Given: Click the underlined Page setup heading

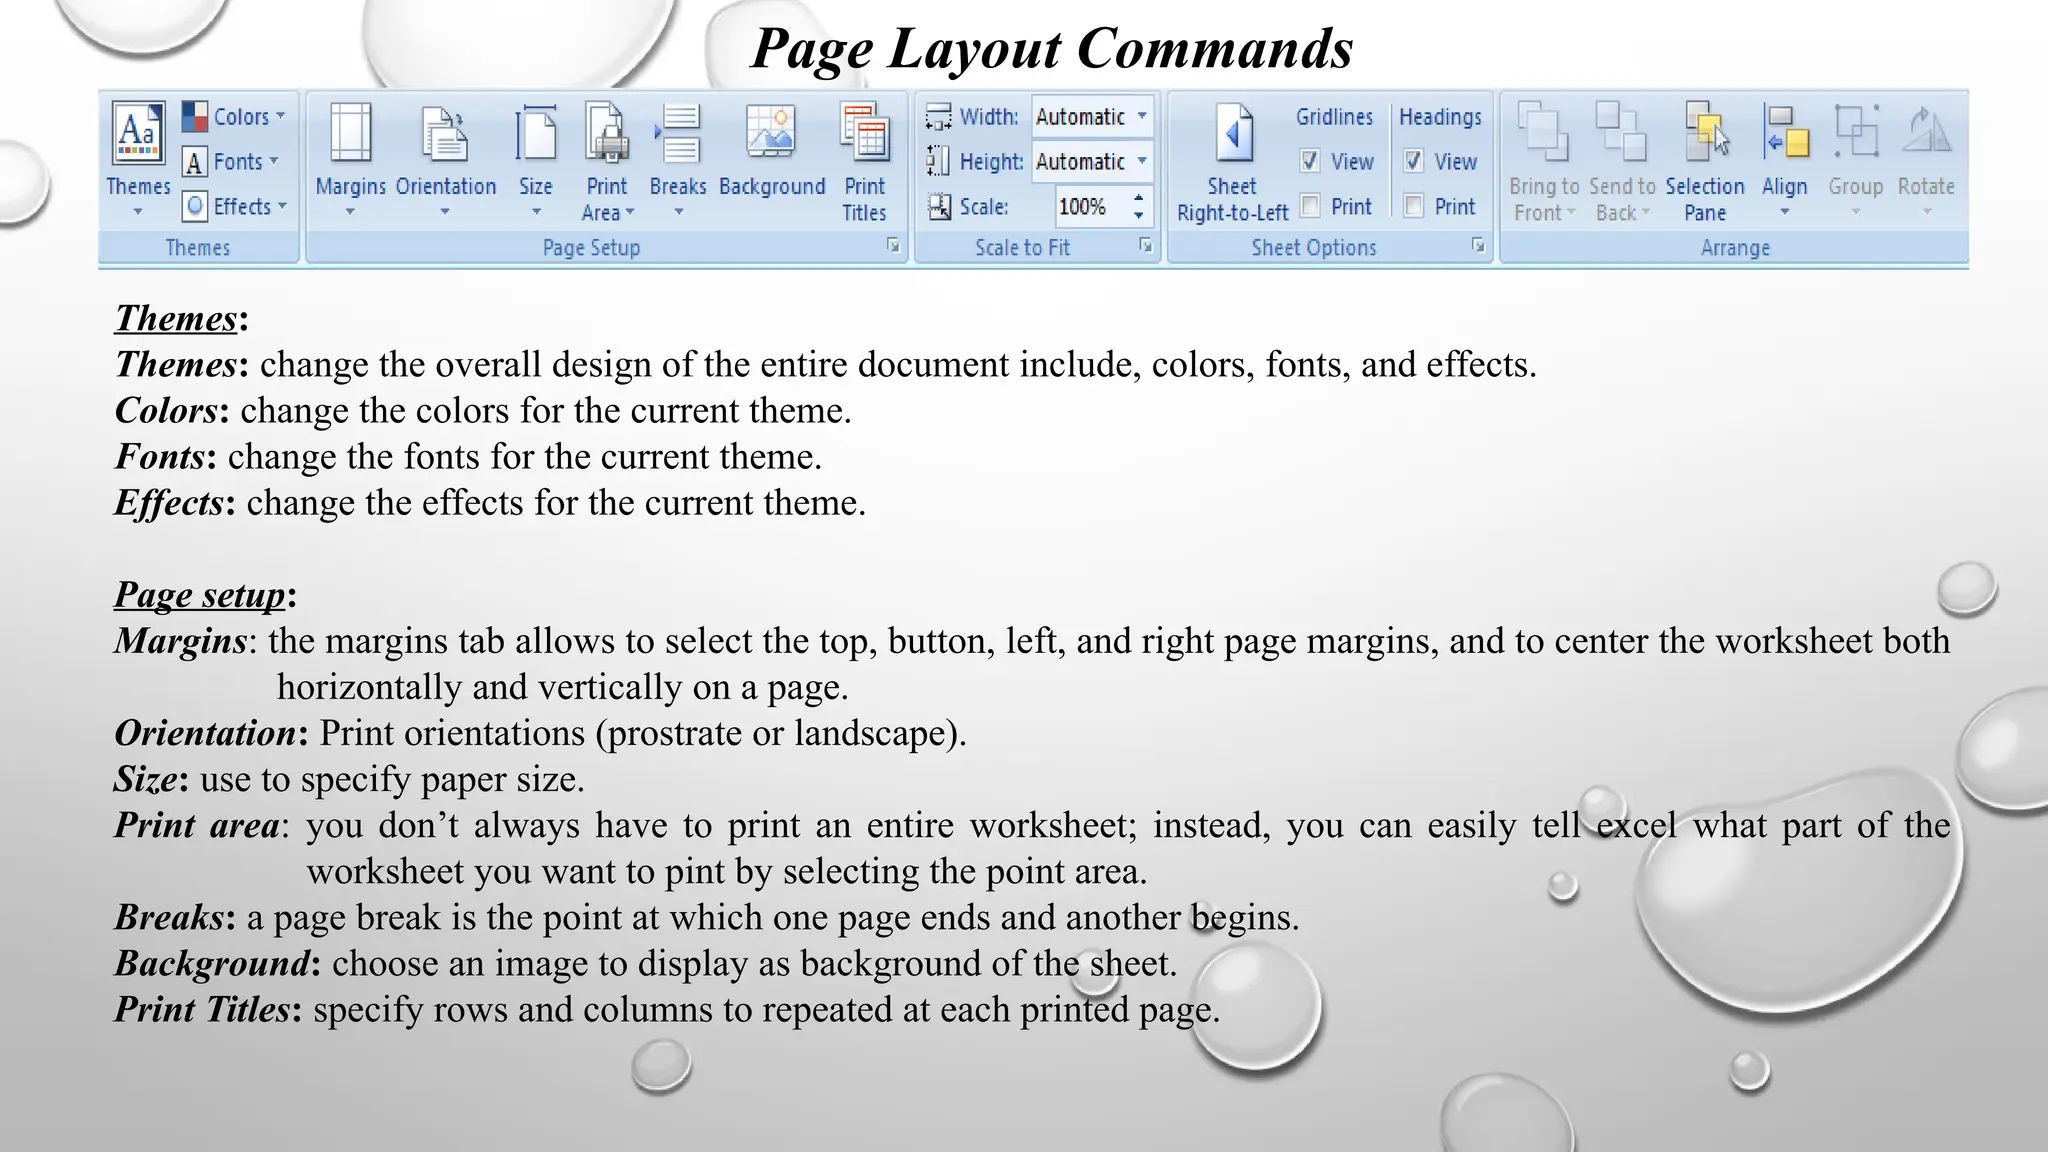Looking at the screenshot, I should click(x=200, y=595).
